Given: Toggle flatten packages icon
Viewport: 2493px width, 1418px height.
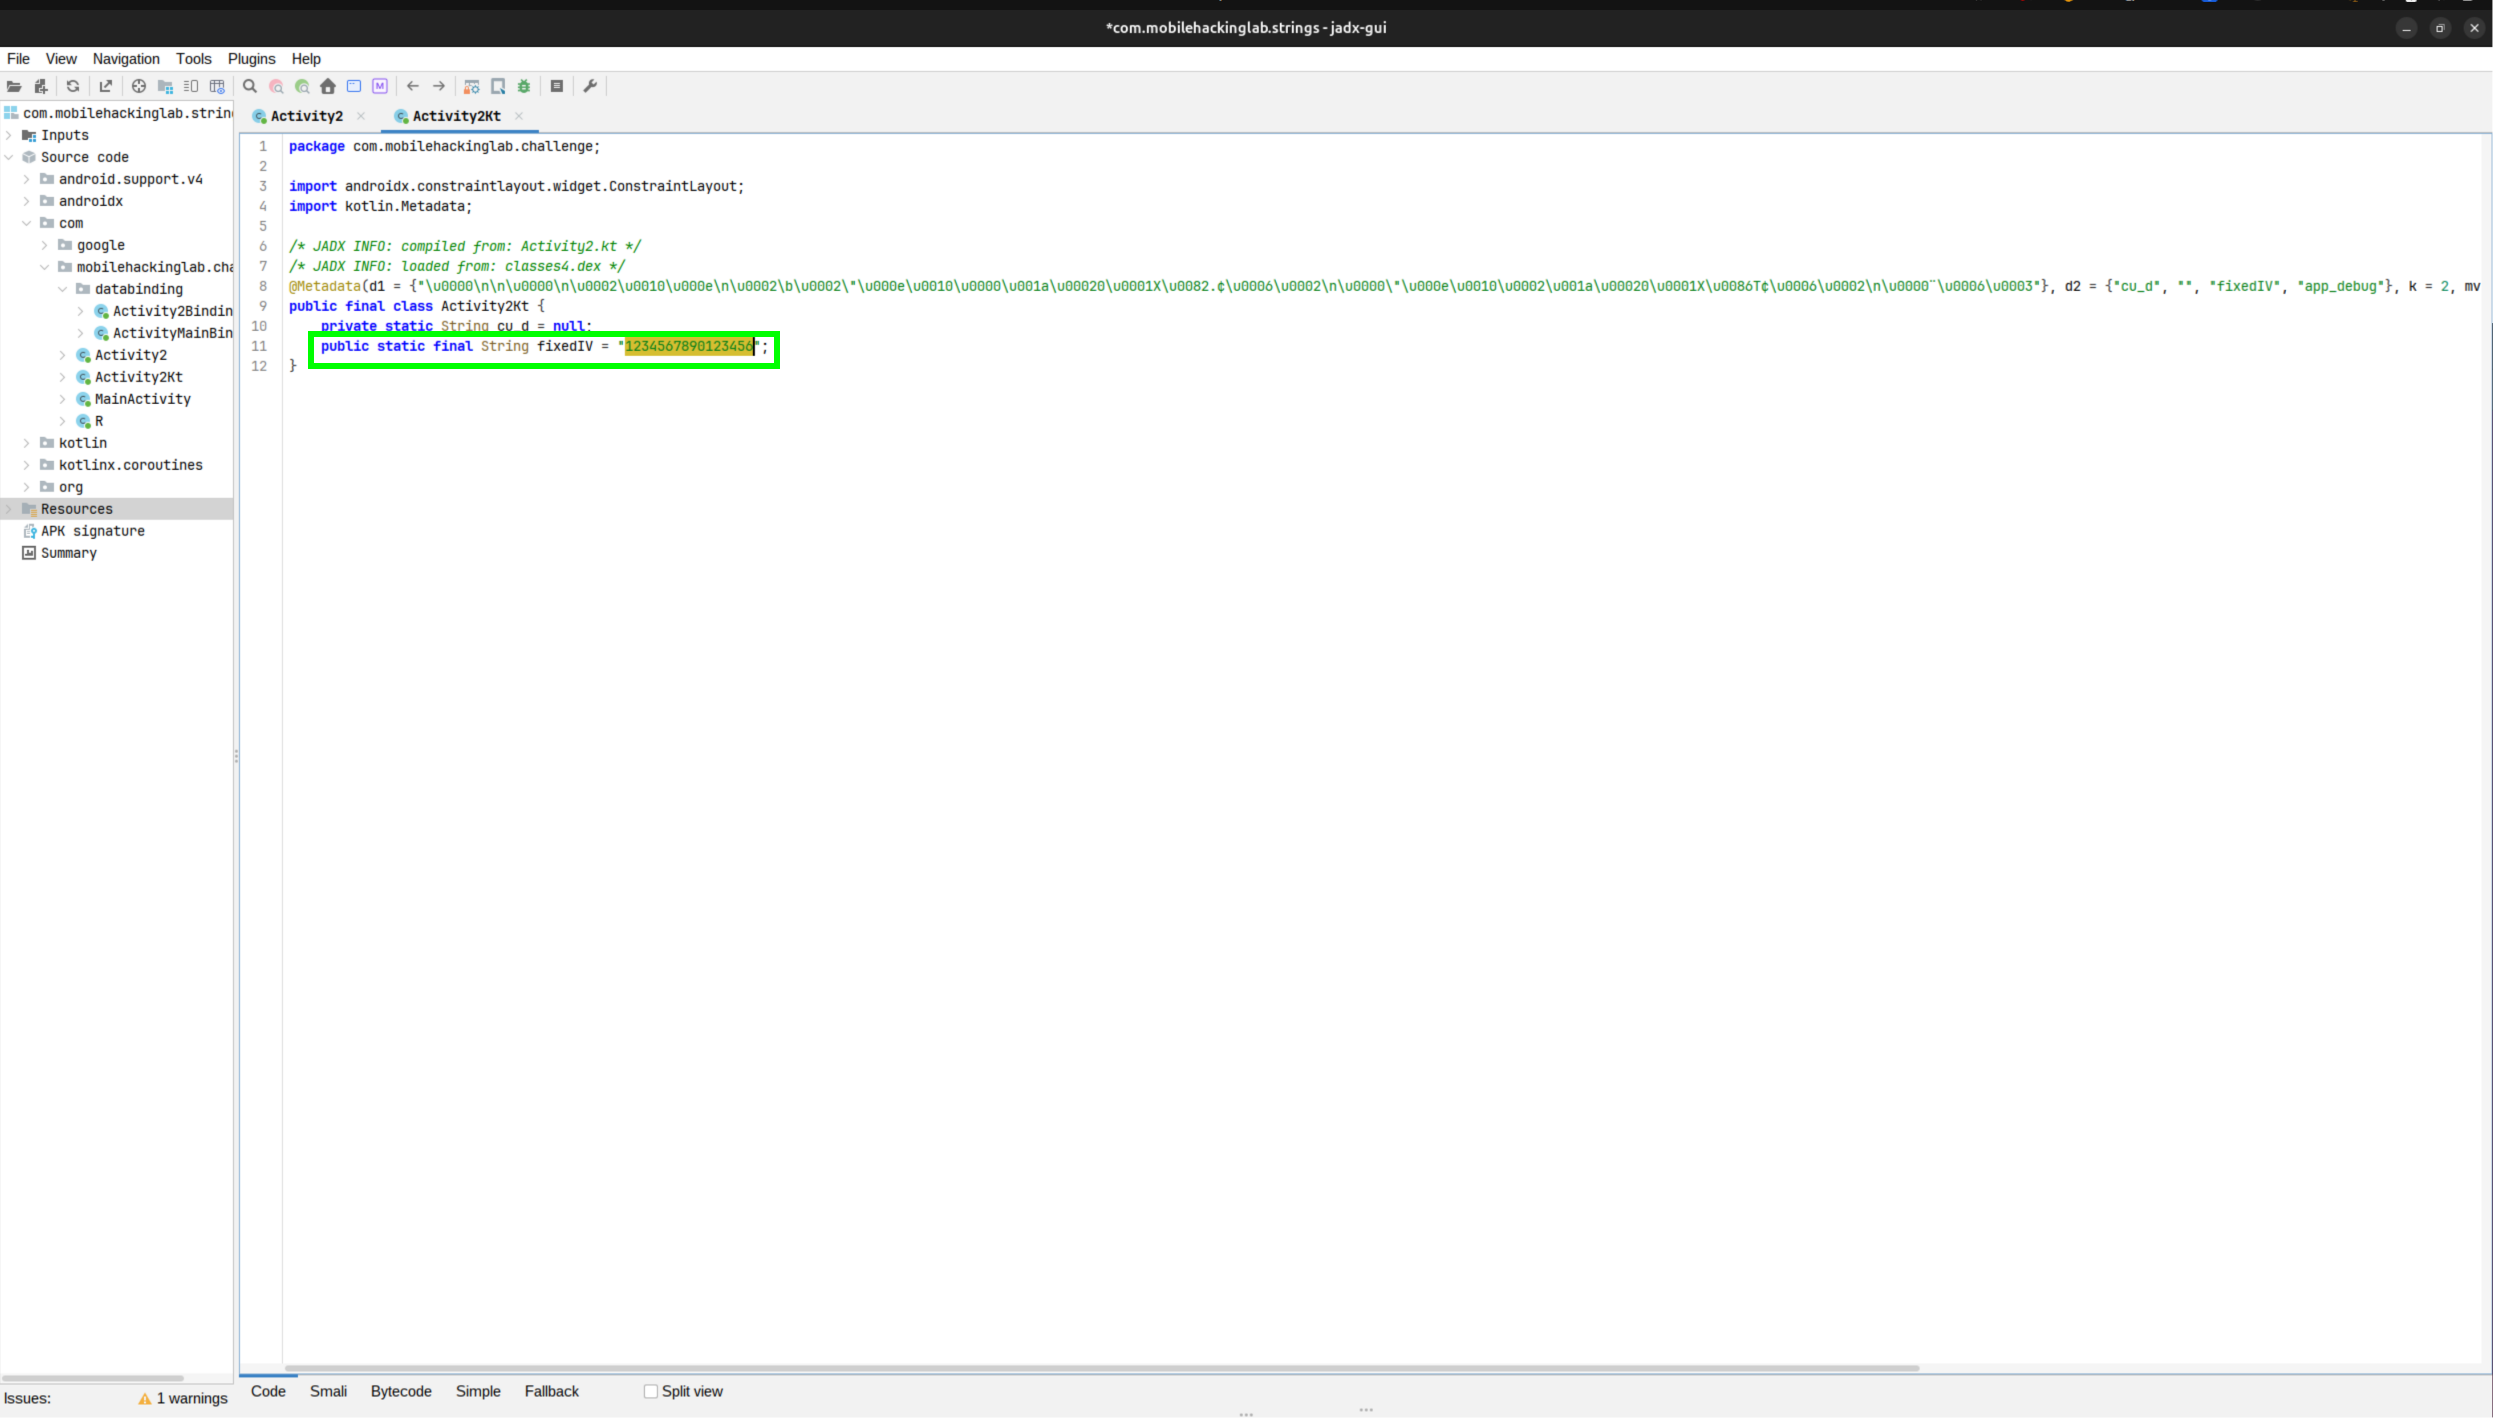Looking at the screenshot, I should click(x=165, y=87).
